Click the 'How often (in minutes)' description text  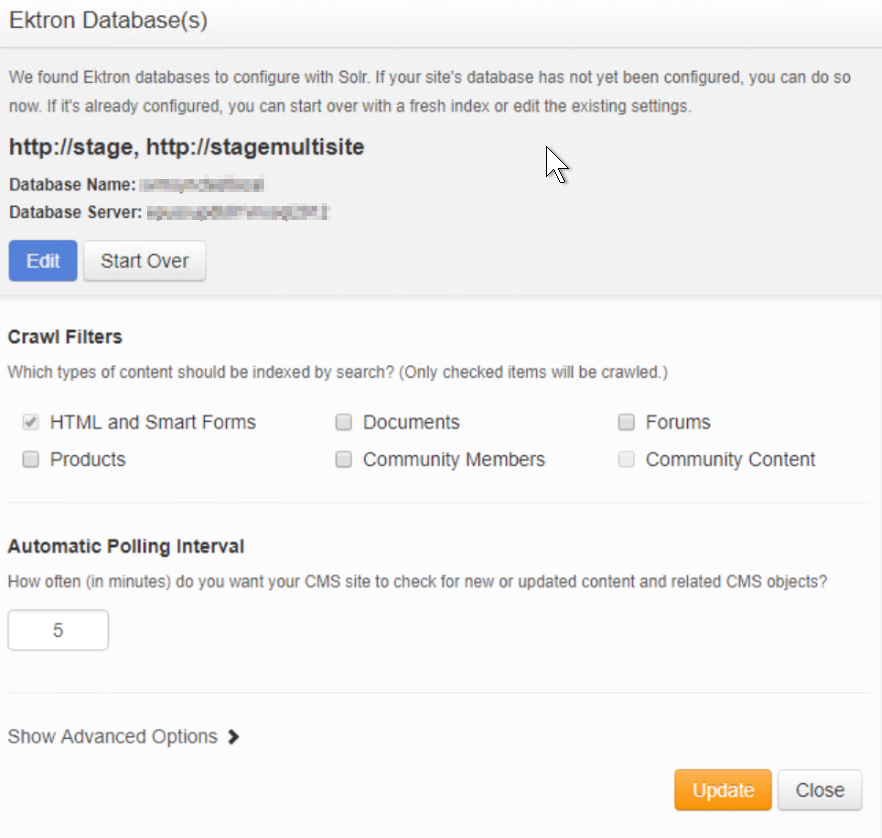pos(417,582)
